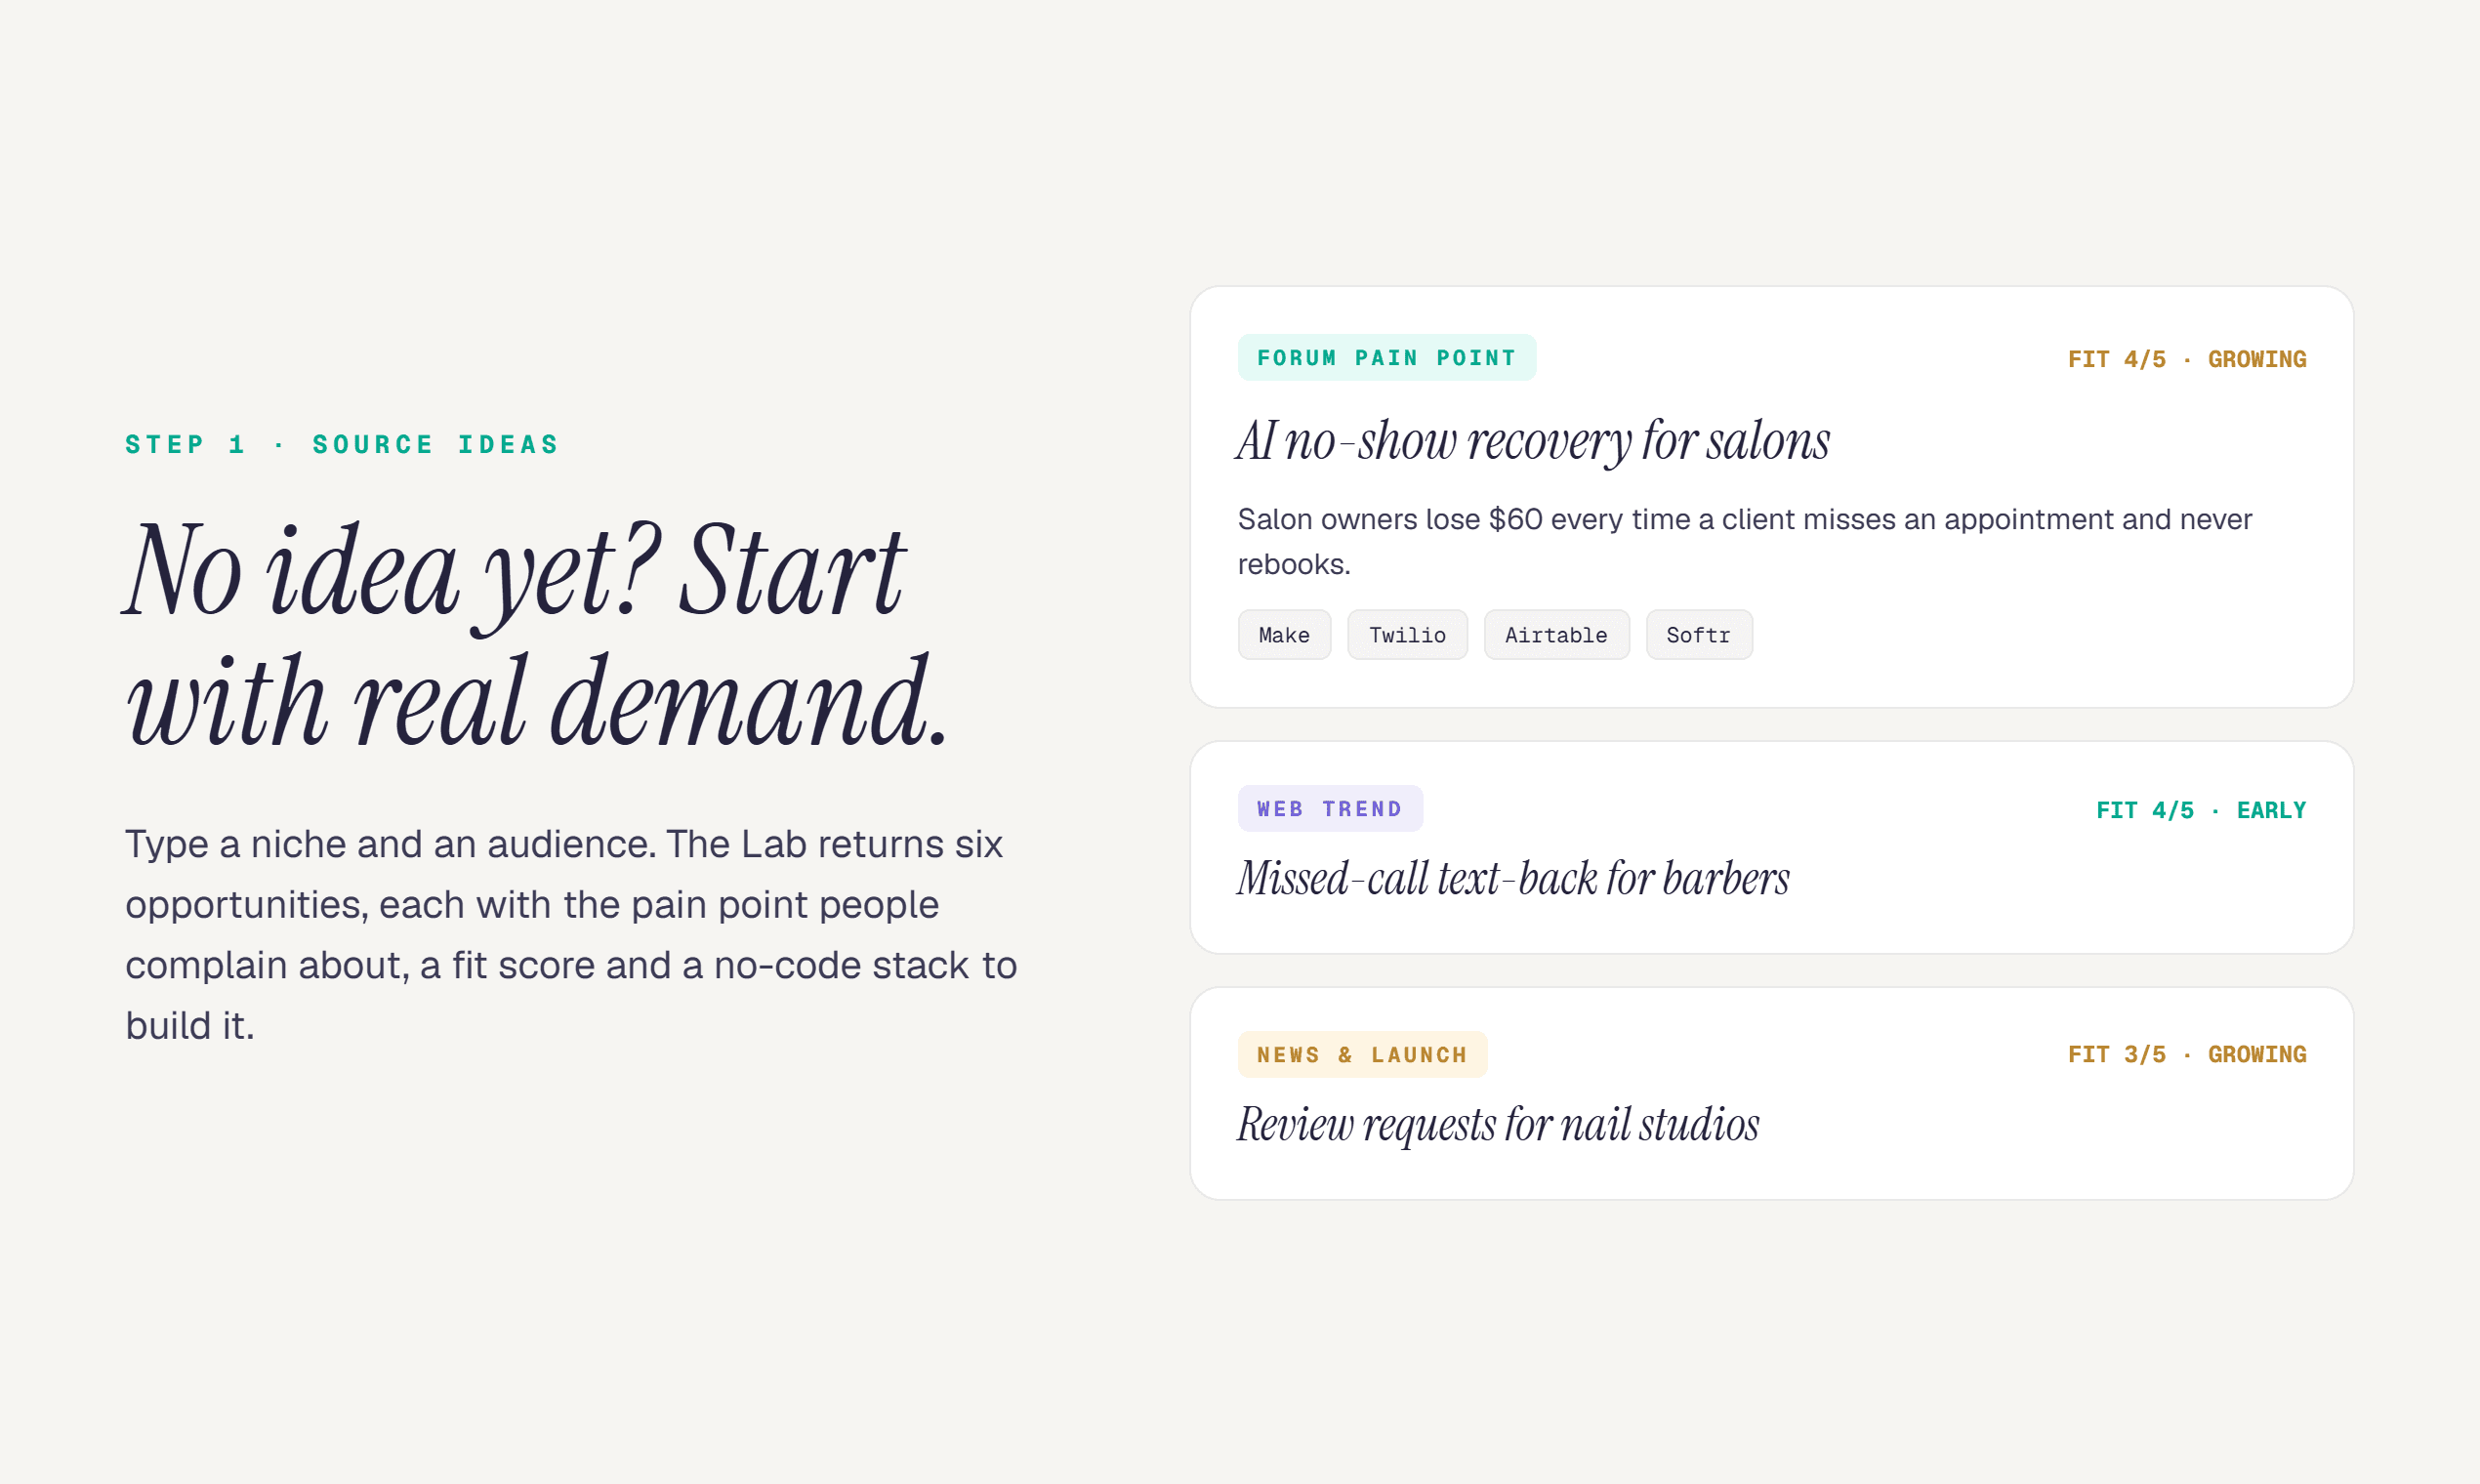Click the FIT 4/5 · EARLY score label
The height and width of the screenshot is (1484, 2480).
tap(2201, 810)
